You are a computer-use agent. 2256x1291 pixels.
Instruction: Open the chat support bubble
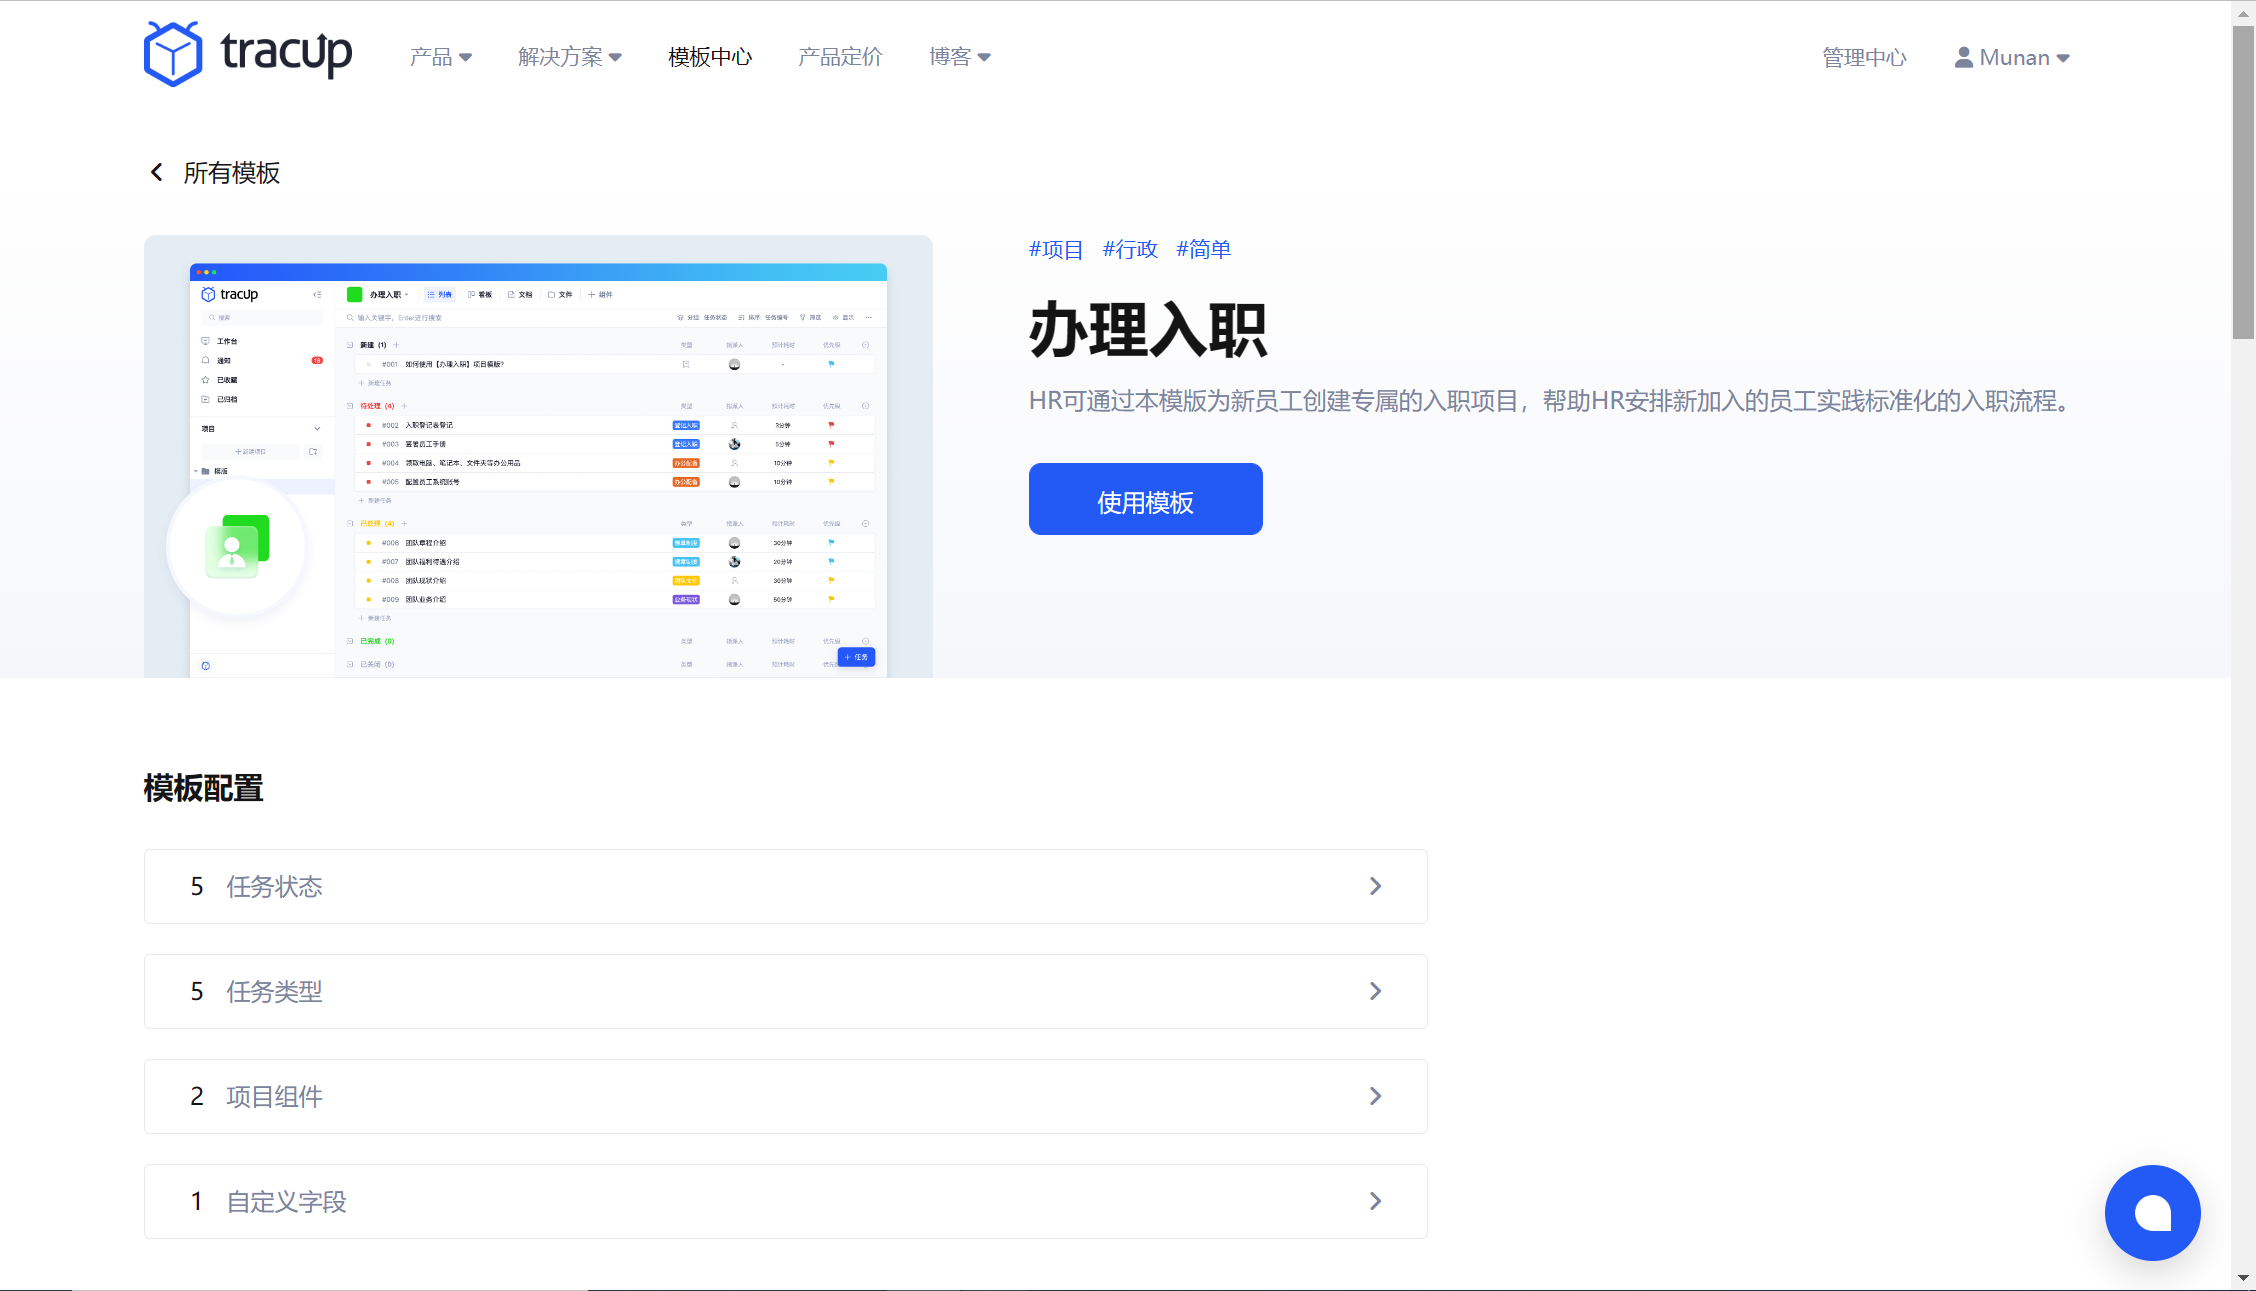tap(2152, 1212)
